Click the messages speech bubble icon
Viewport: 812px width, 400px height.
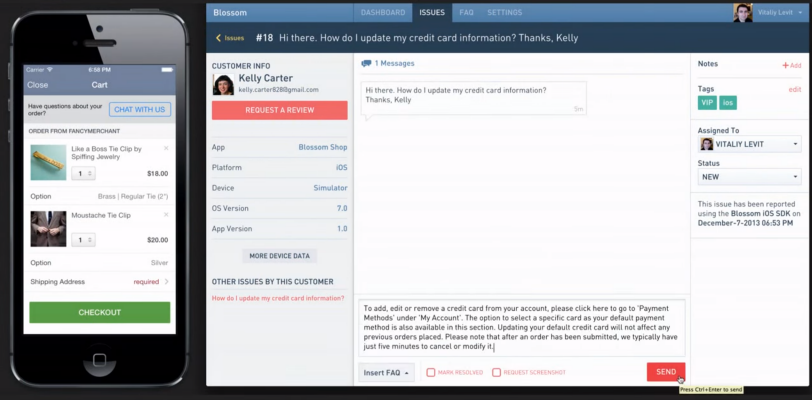click(366, 63)
